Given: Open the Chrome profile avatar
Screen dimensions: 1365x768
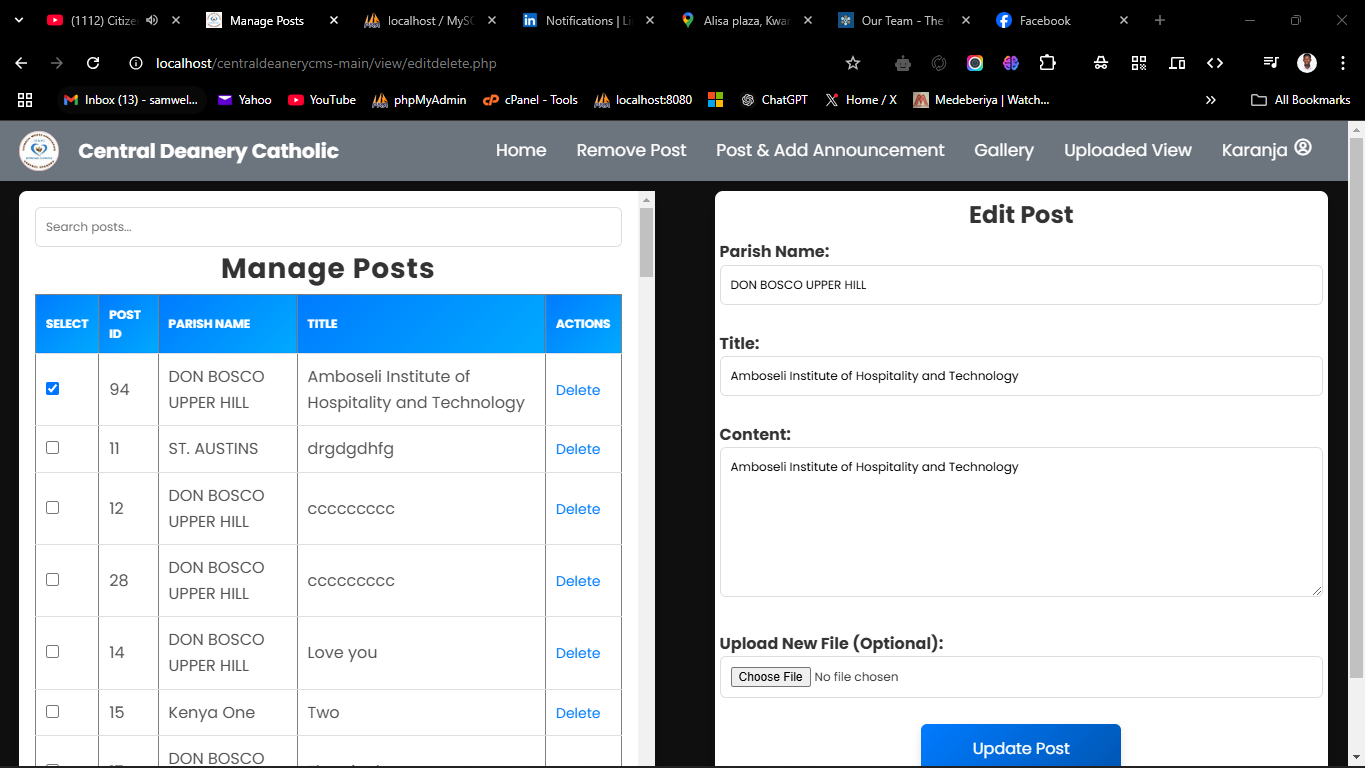Looking at the screenshot, I should [x=1307, y=63].
